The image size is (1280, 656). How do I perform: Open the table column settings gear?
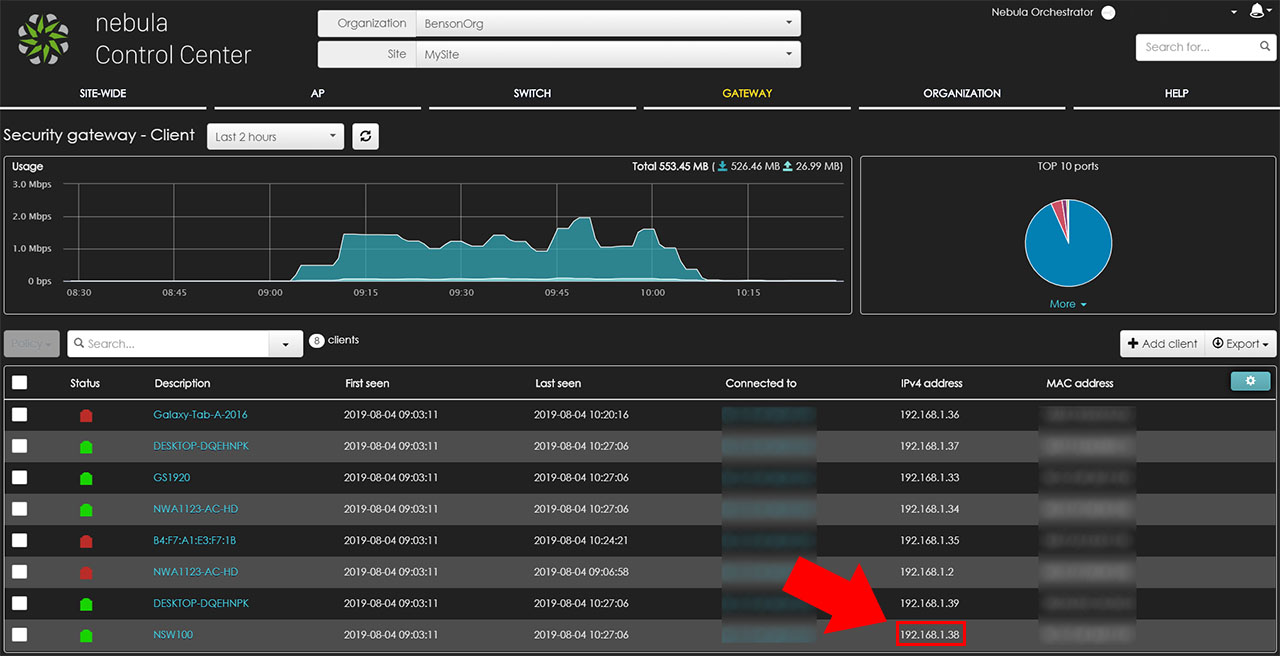pyautogui.click(x=1250, y=381)
